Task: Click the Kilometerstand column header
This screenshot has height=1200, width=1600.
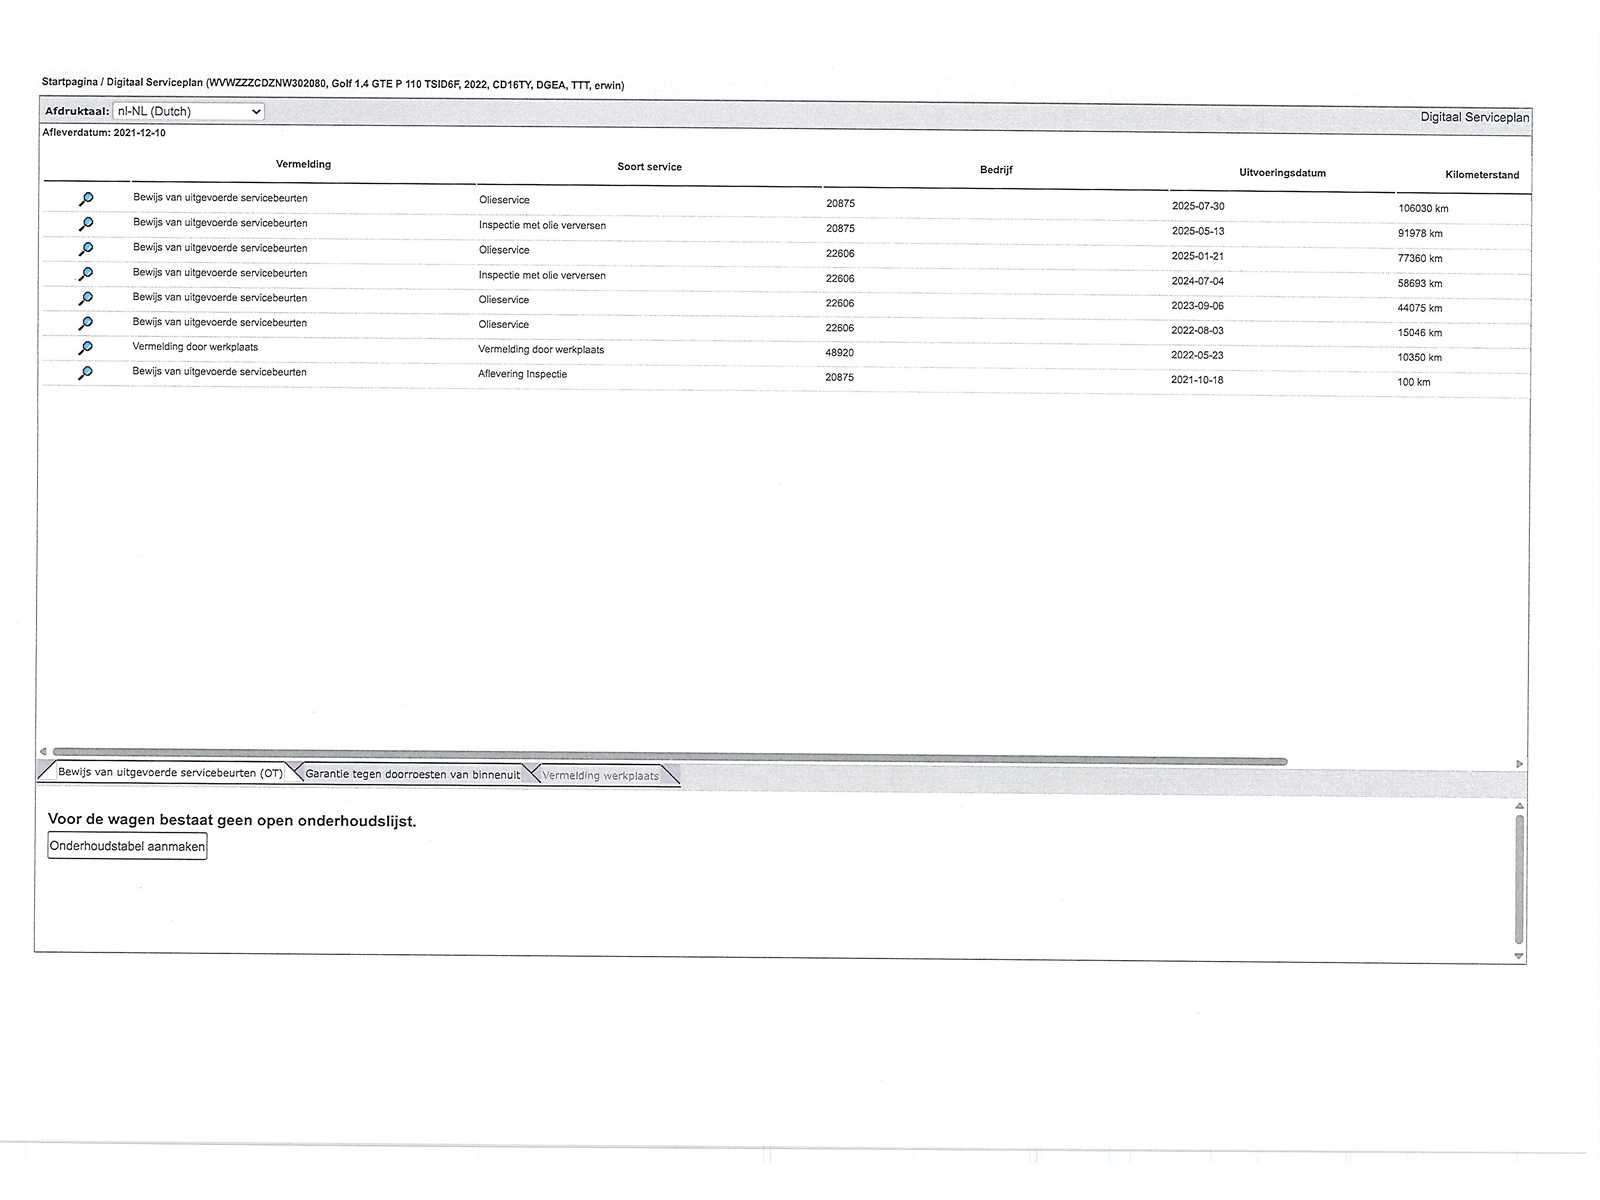Action: tap(1481, 175)
